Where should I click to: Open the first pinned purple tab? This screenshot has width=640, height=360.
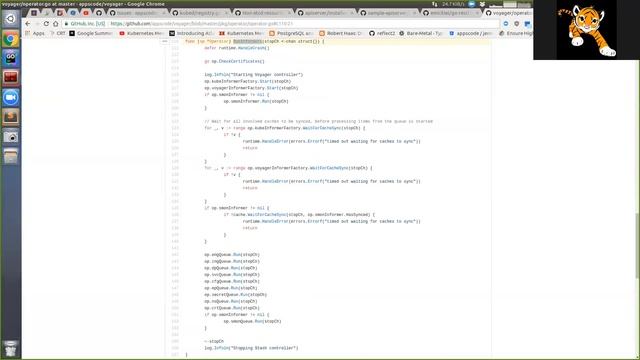click(x=34, y=13)
